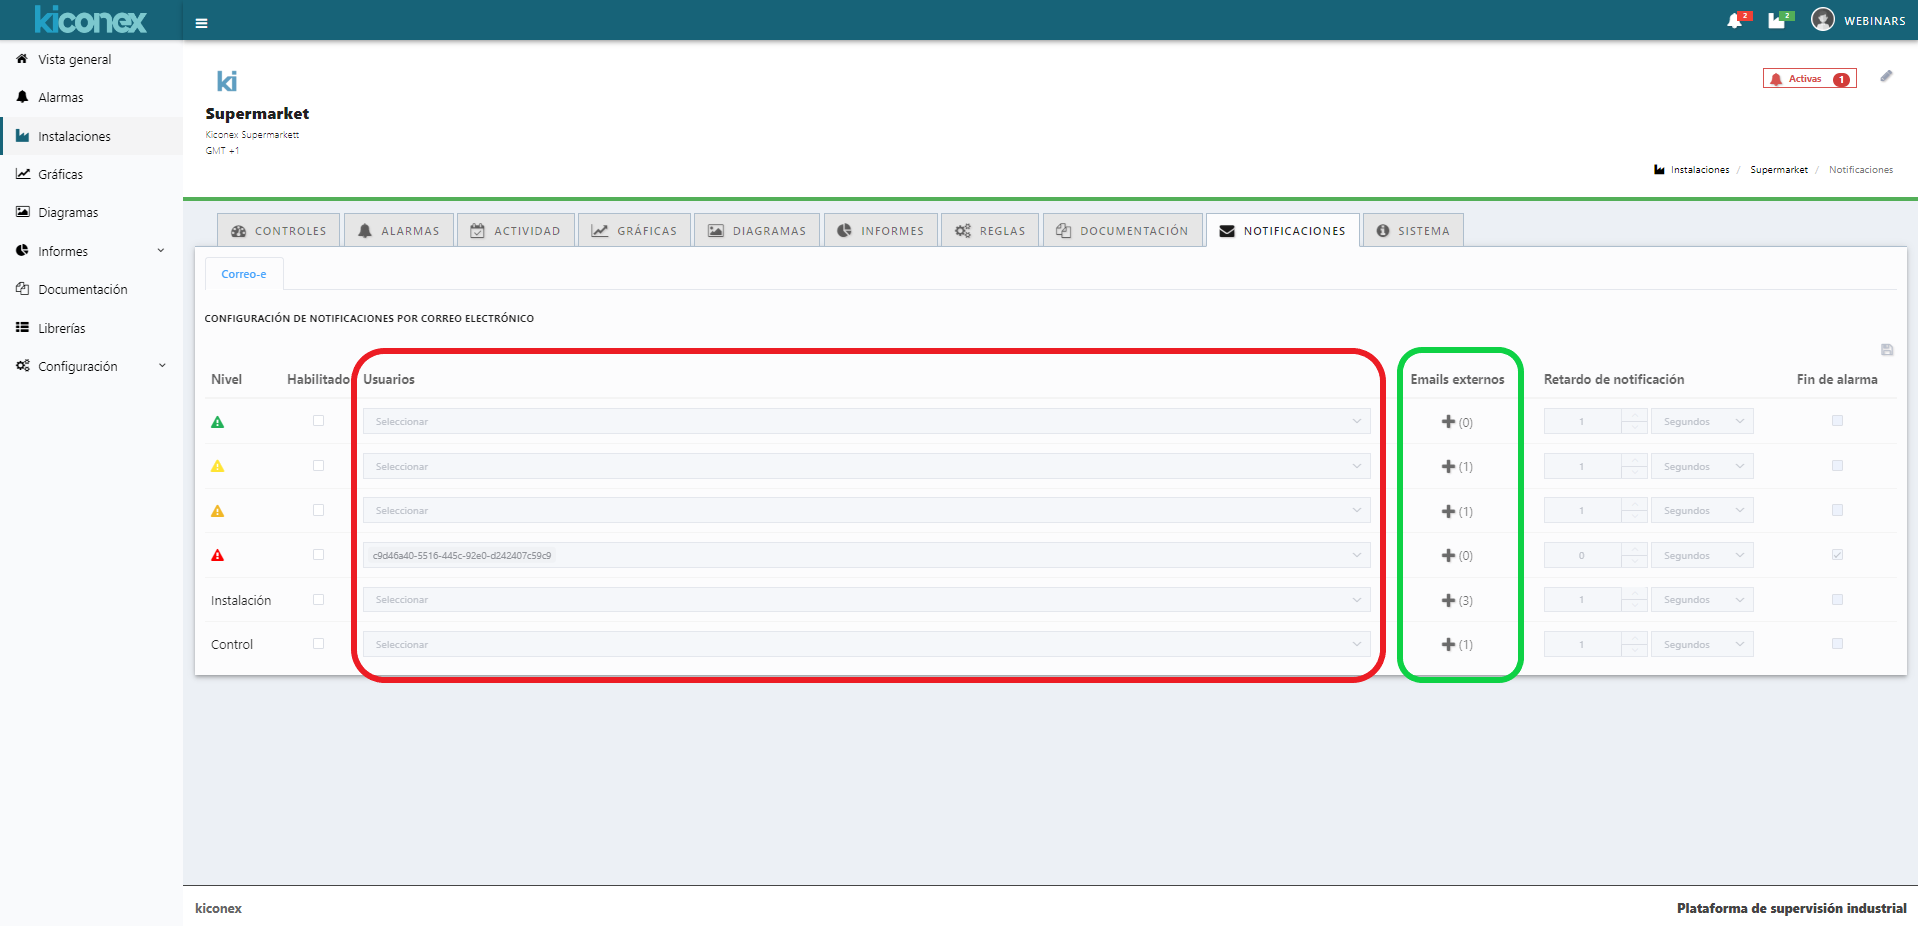Open the WEBINARS user profile icon
This screenshot has width=1918, height=926.
pos(1823,20)
